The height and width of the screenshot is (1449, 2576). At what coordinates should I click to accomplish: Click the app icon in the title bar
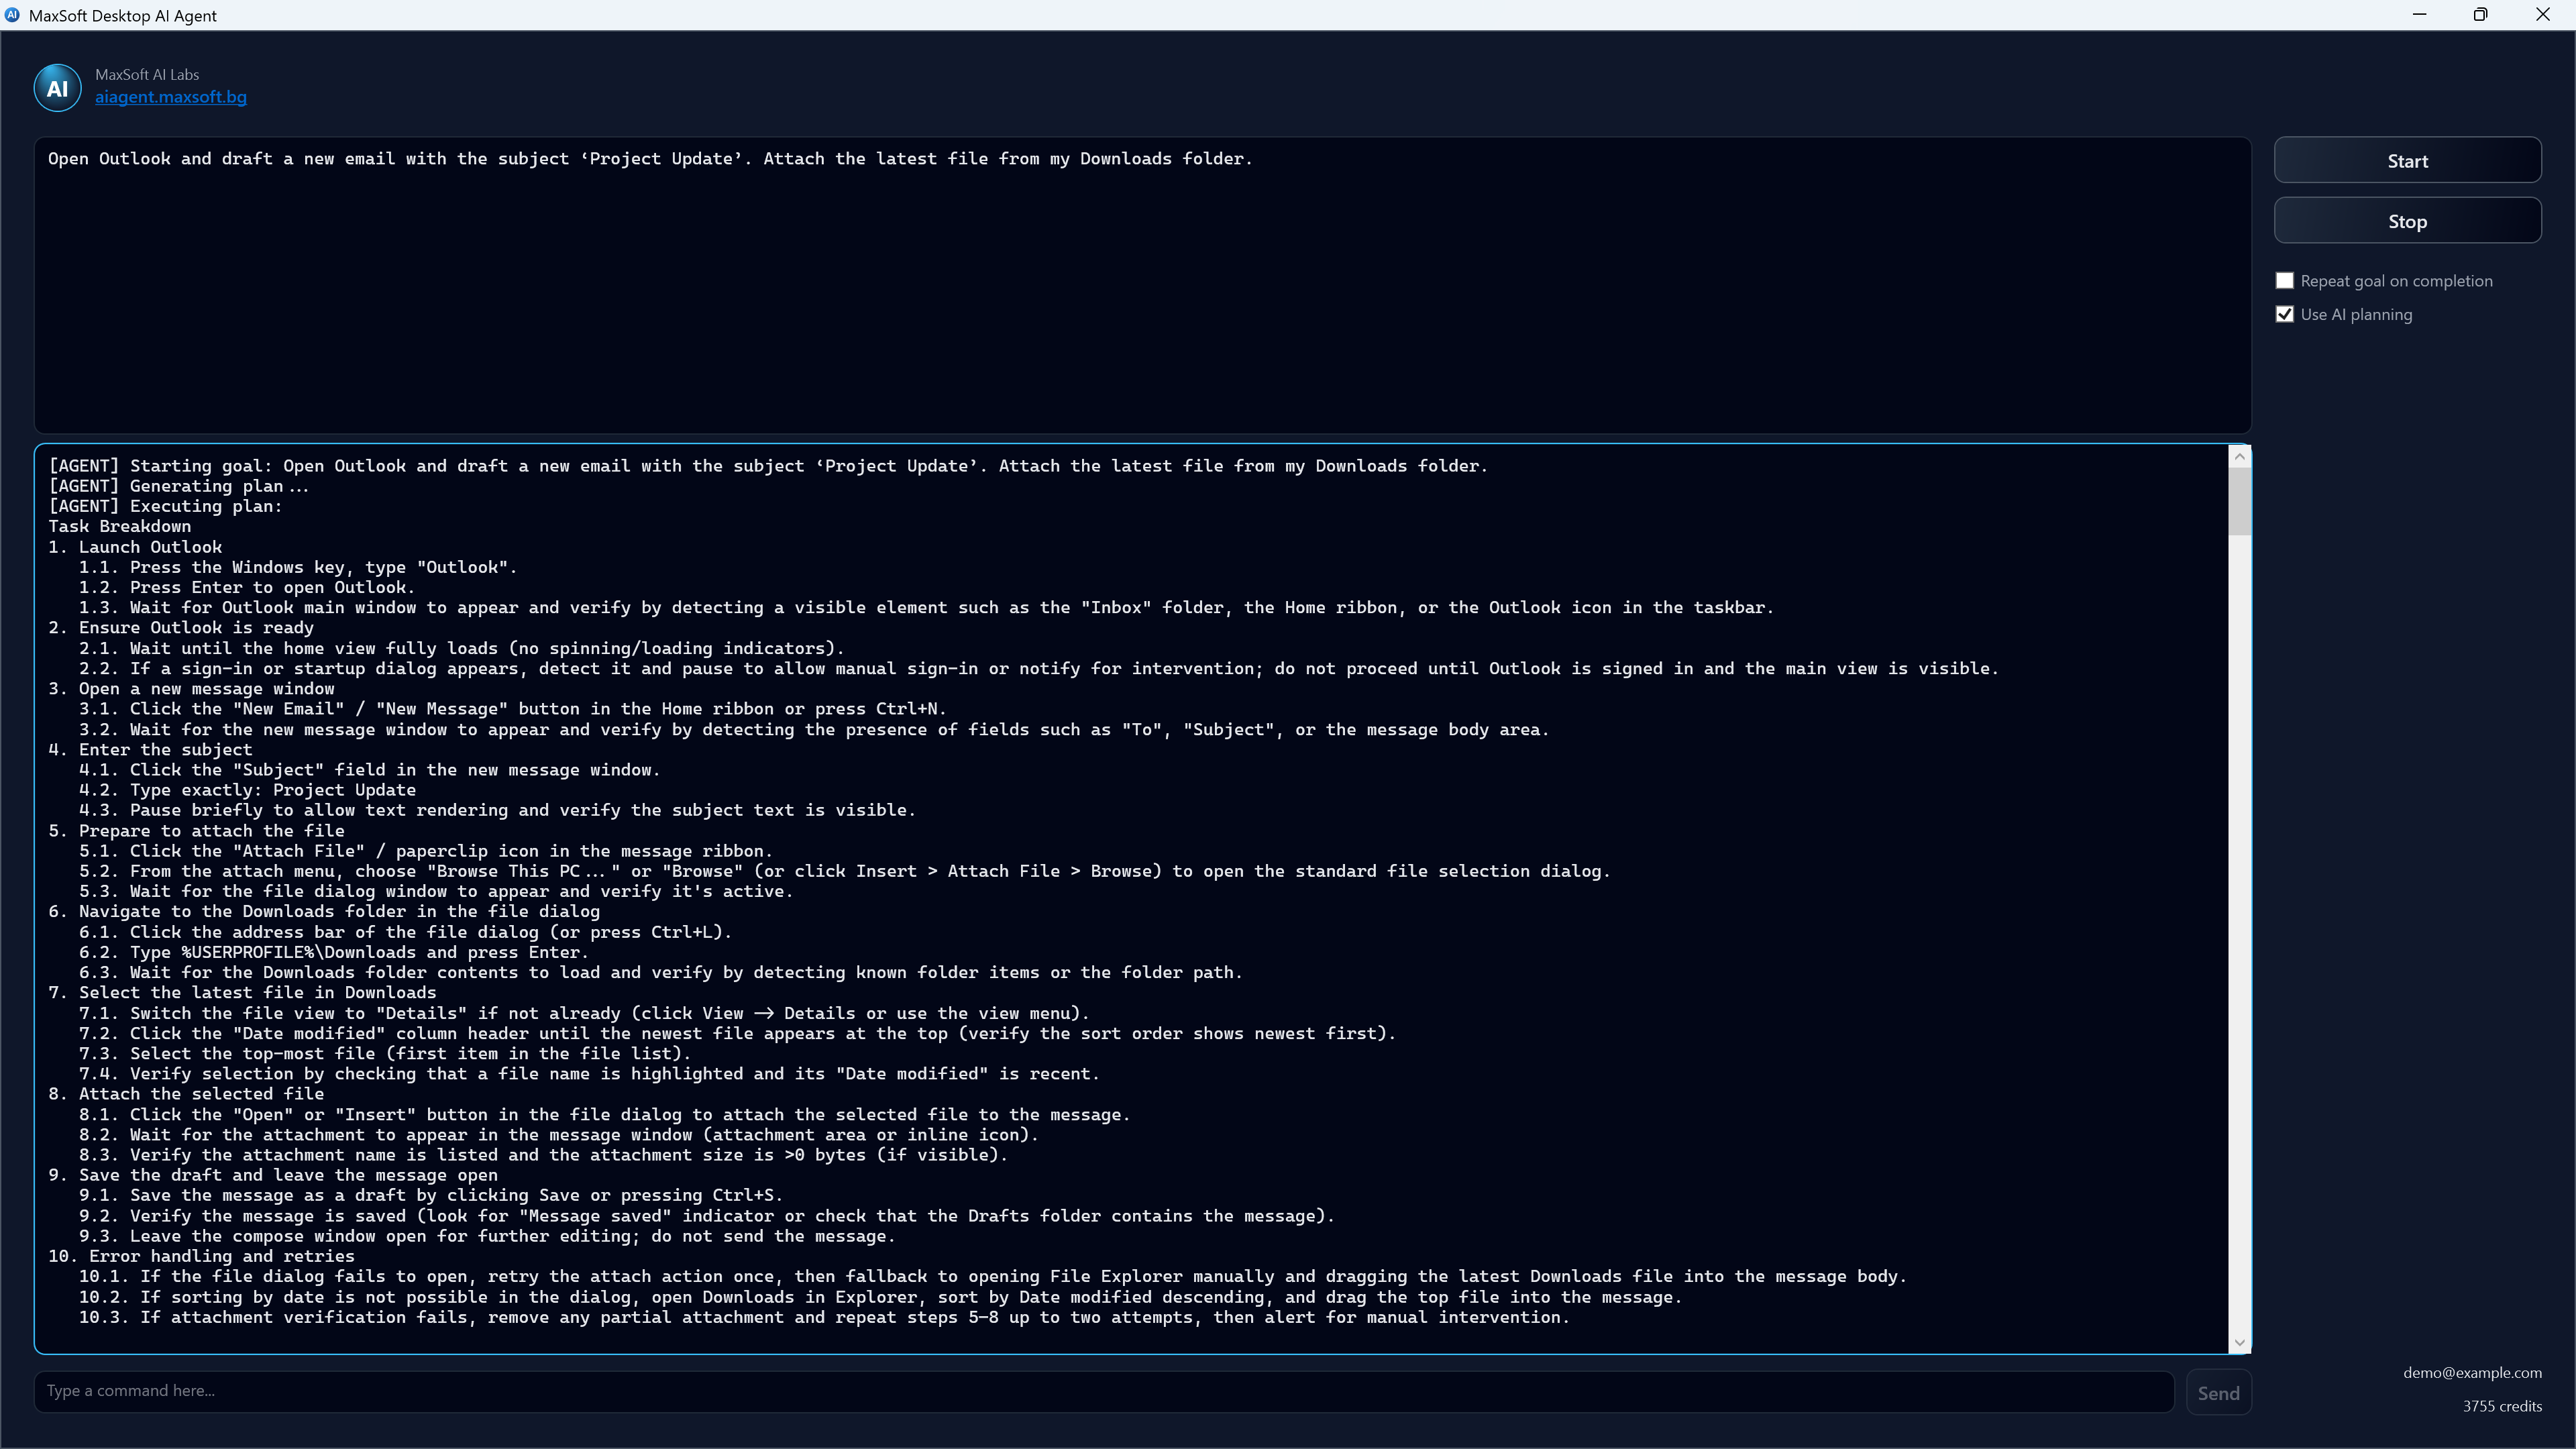pyautogui.click(x=14, y=14)
